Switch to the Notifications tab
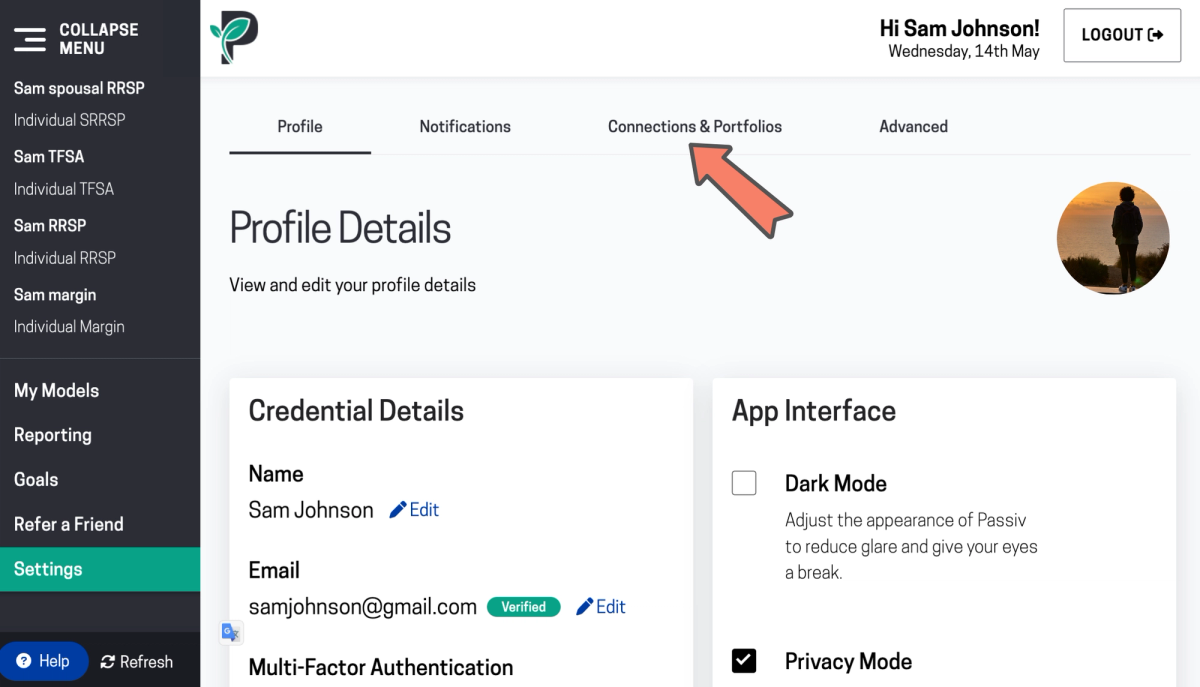 (x=464, y=126)
